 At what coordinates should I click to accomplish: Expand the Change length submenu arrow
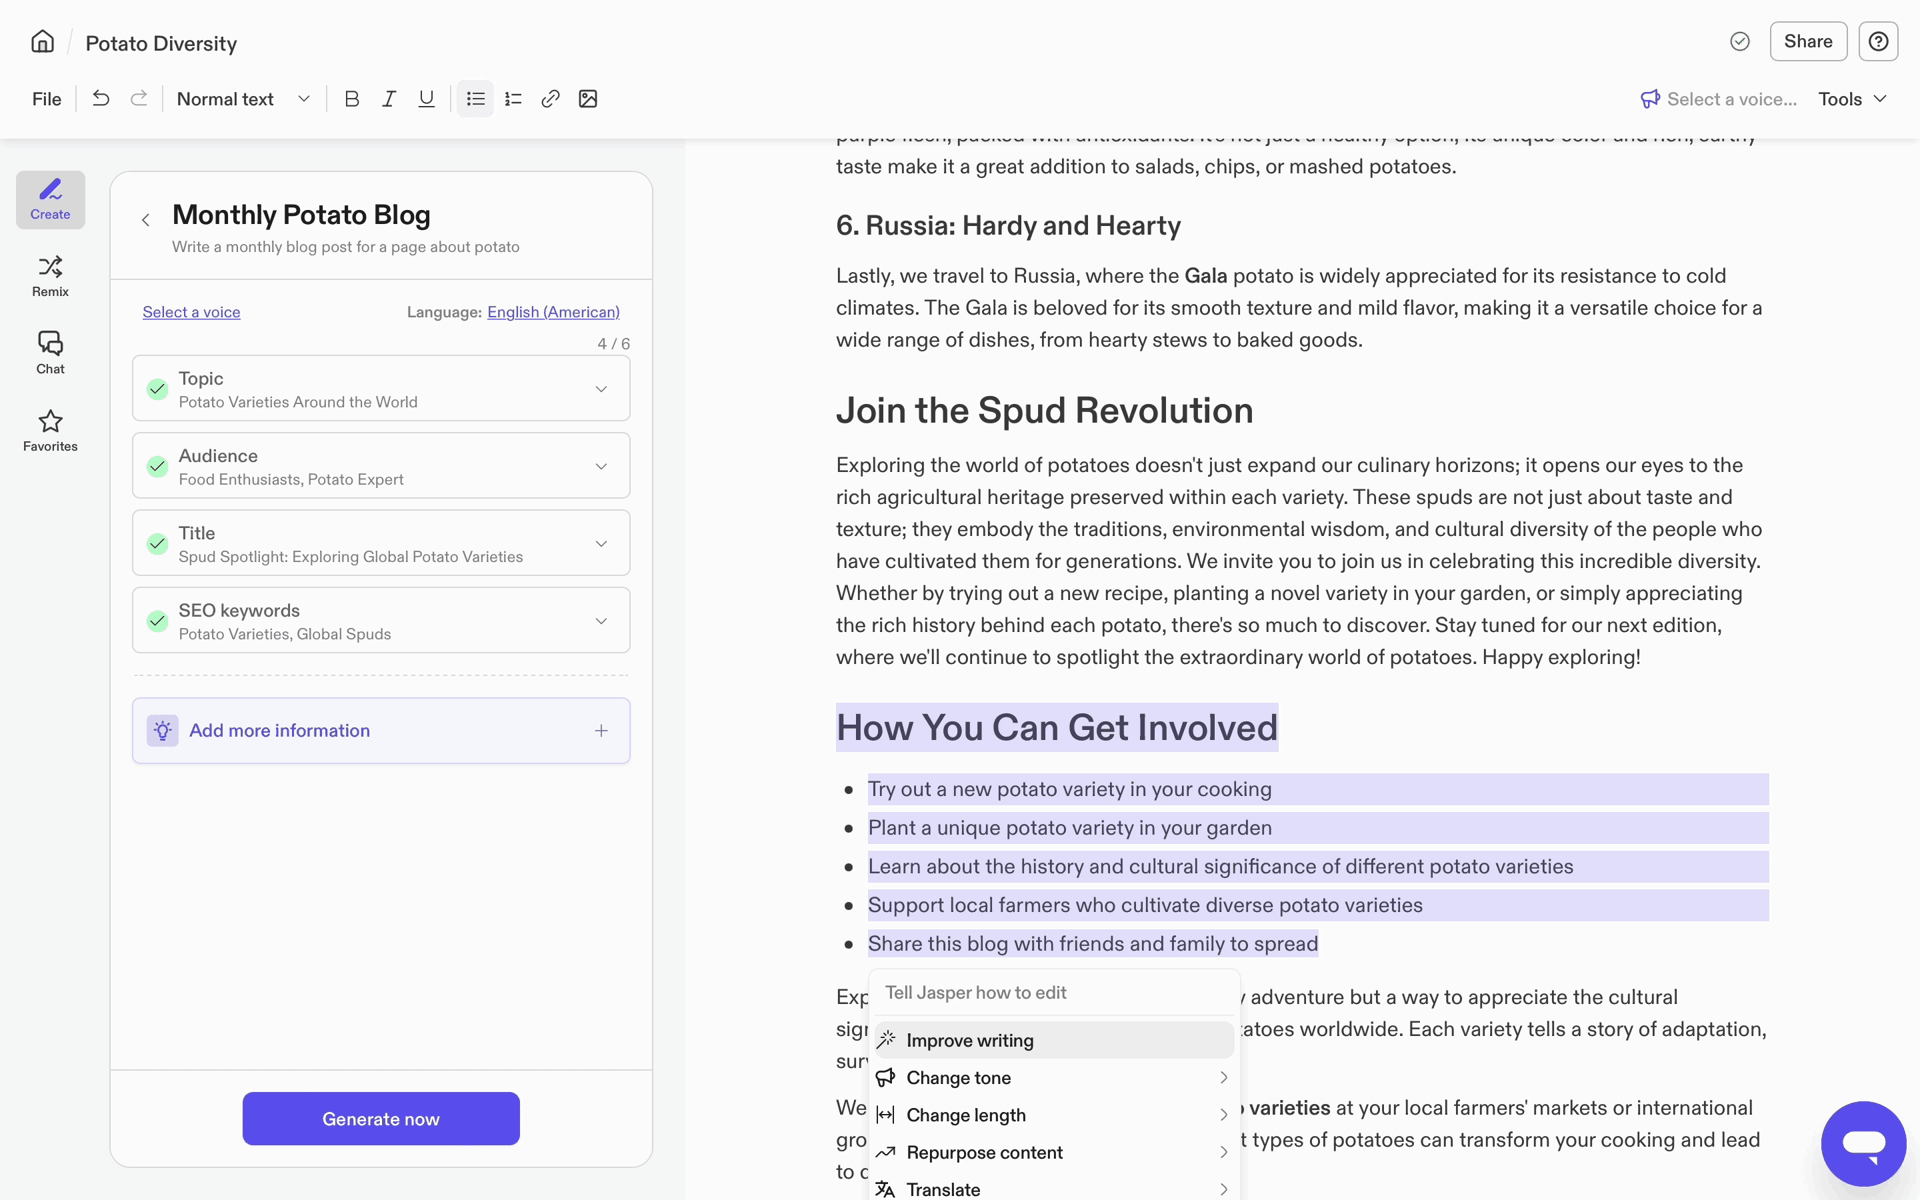click(x=1223, y=1114)
